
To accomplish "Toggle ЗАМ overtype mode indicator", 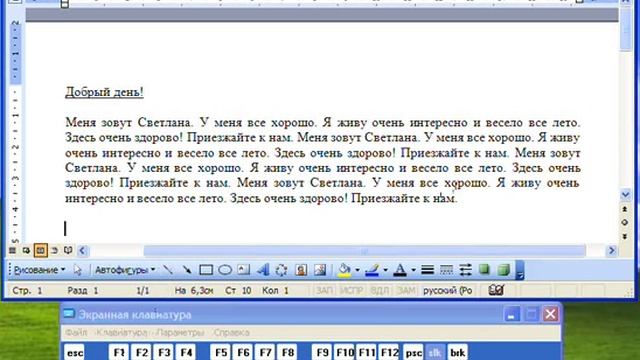I will 406,290.
